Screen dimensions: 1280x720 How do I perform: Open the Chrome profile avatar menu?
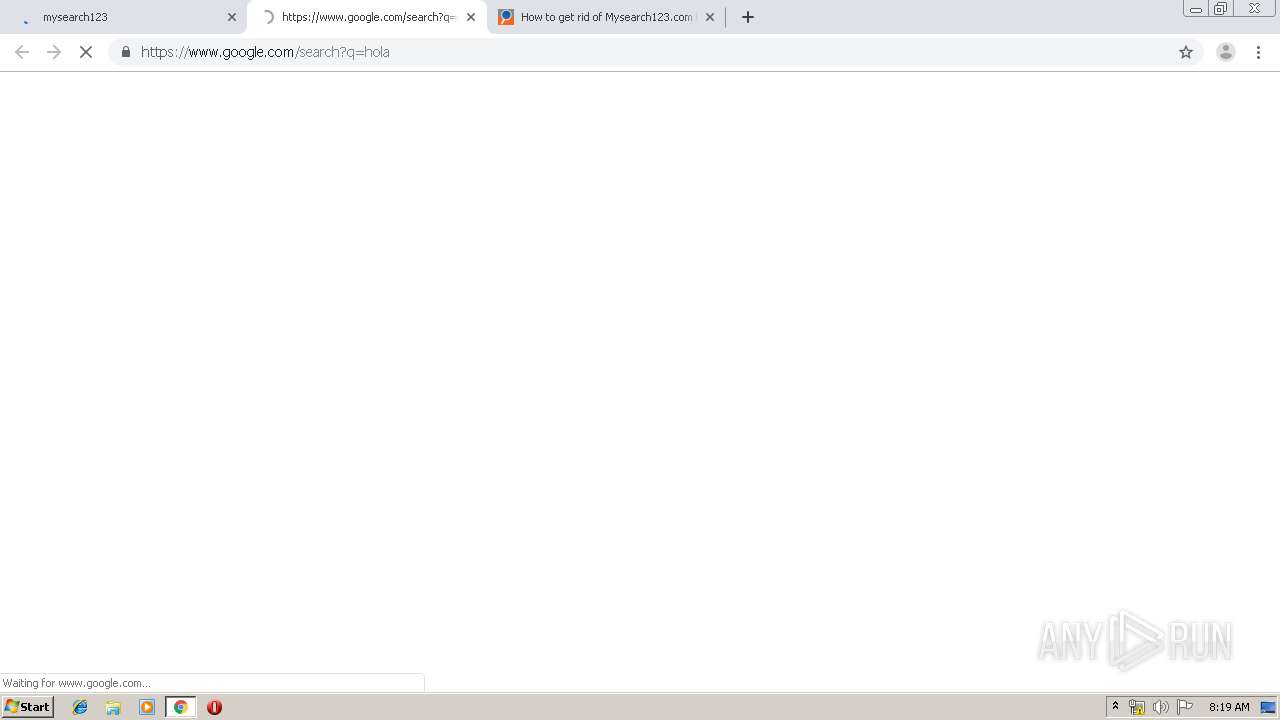click(1226, 52)
